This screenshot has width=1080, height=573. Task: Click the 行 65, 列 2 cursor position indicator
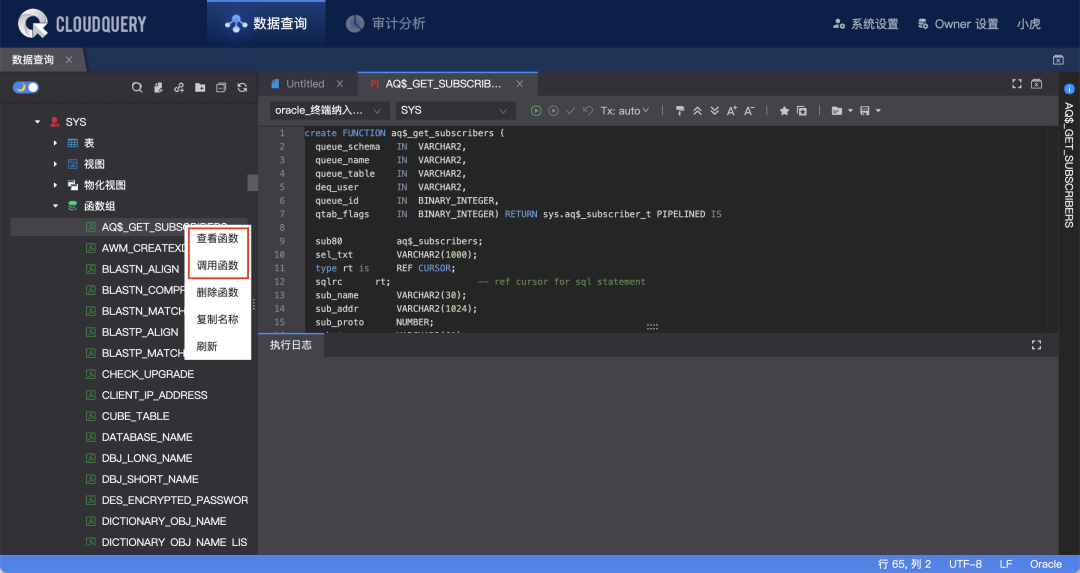[x=904, y=564]
